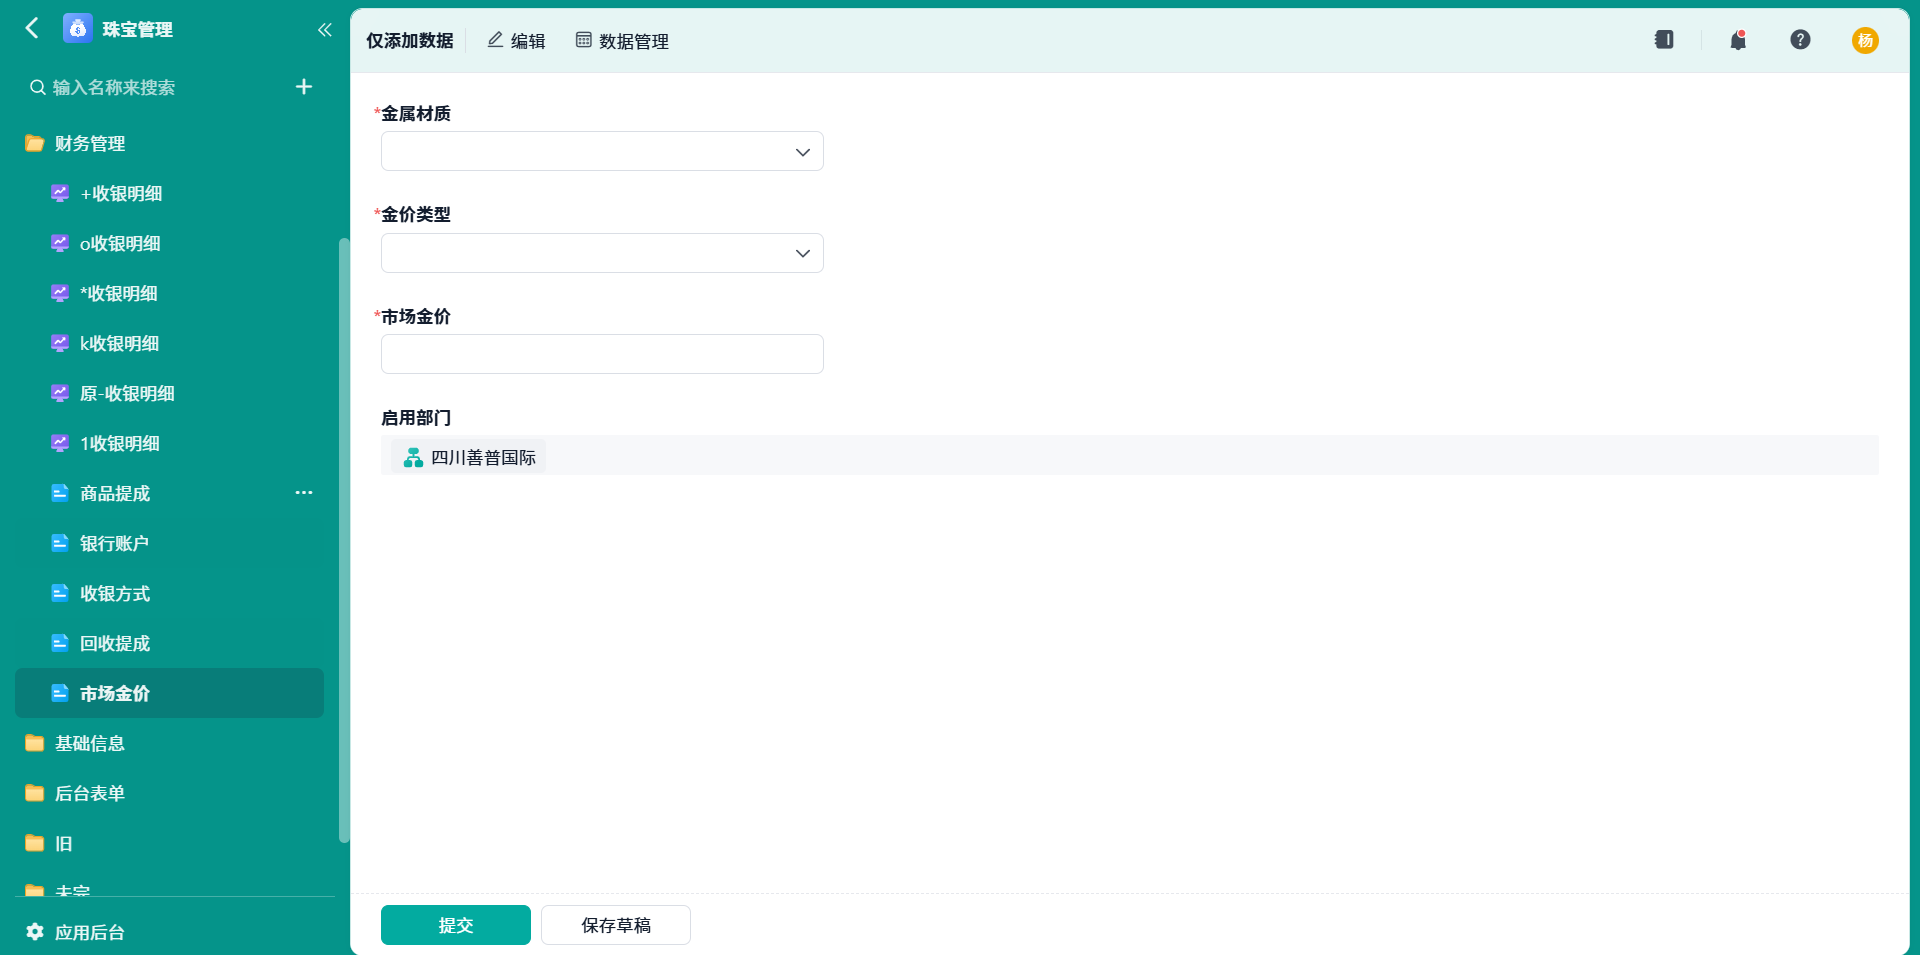
Task: Click the 提交 button
Action: click(x=456, y=925)
